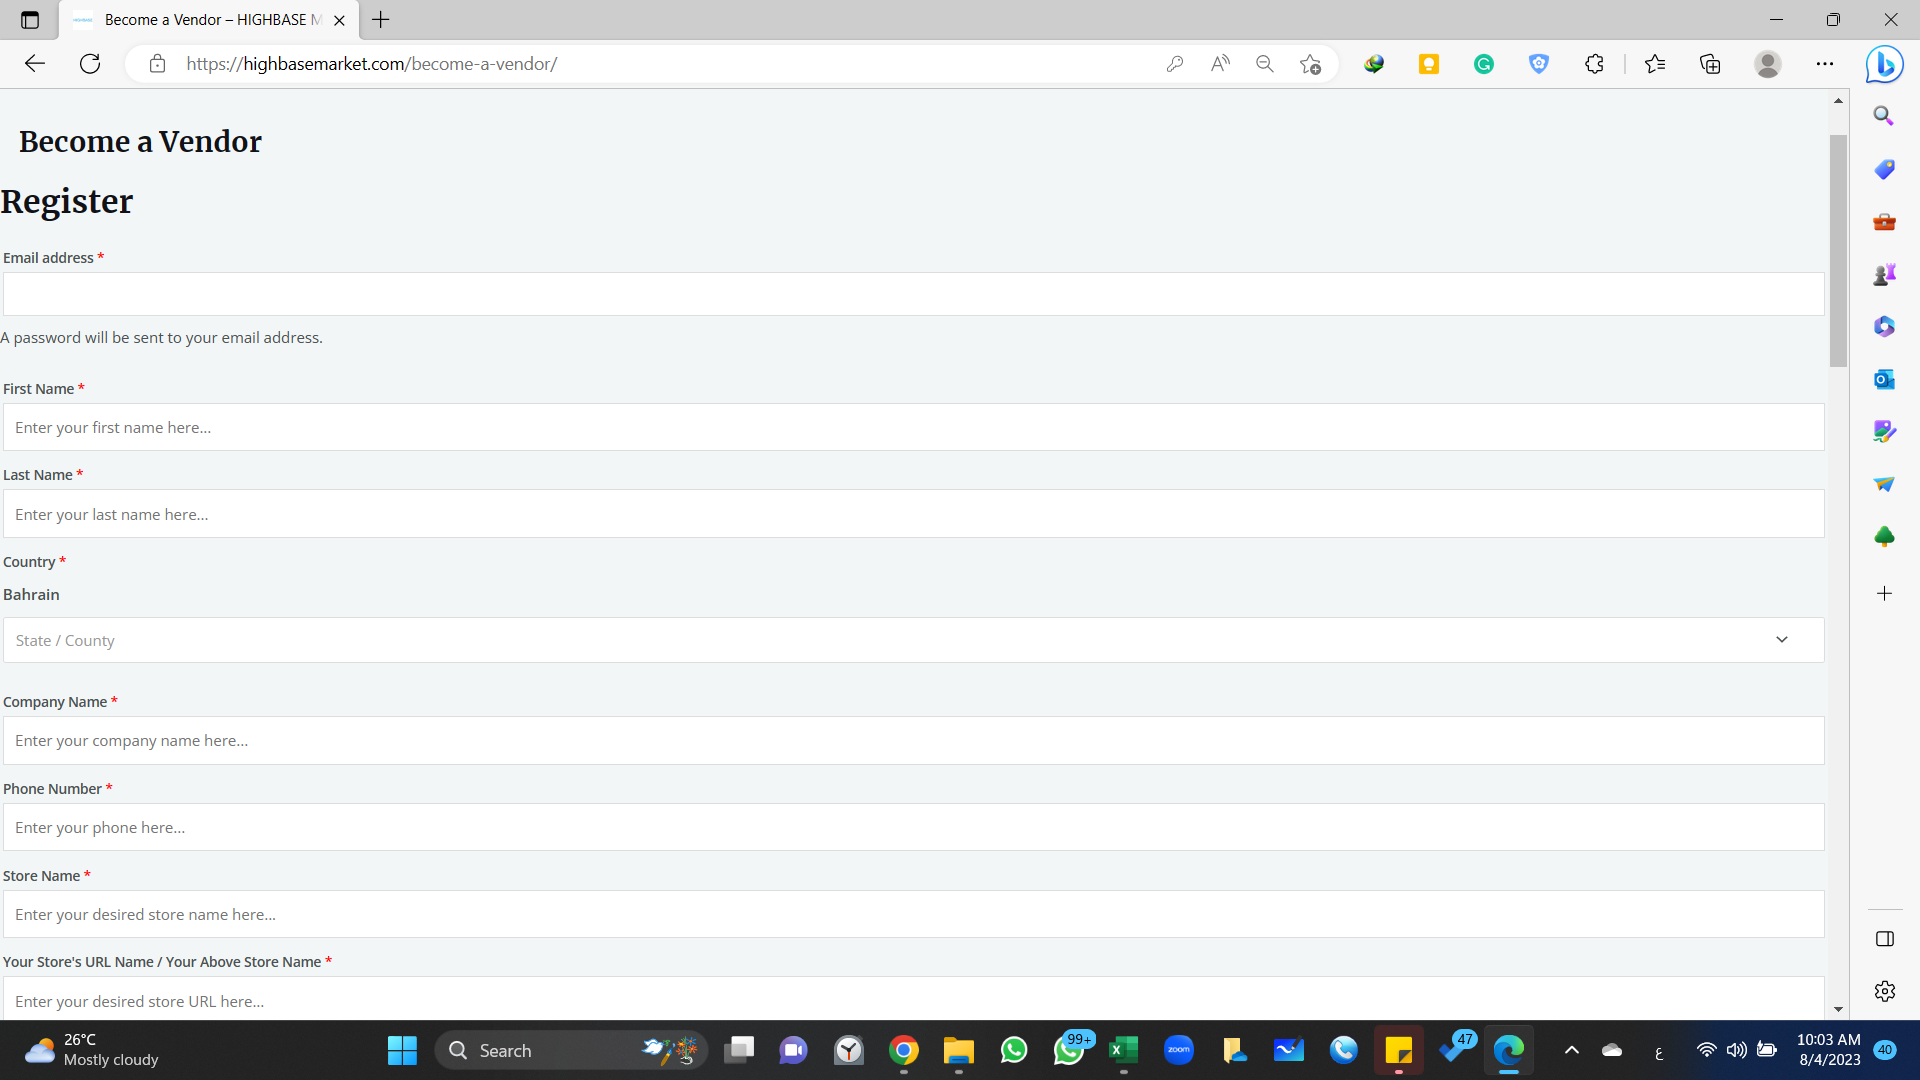Click the Last Name input field

coord(913,514)
